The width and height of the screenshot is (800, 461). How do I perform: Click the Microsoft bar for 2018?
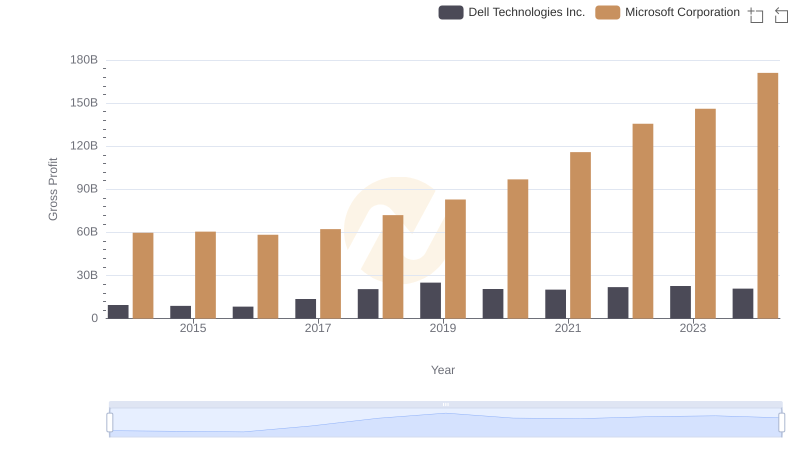pos(393,267)
